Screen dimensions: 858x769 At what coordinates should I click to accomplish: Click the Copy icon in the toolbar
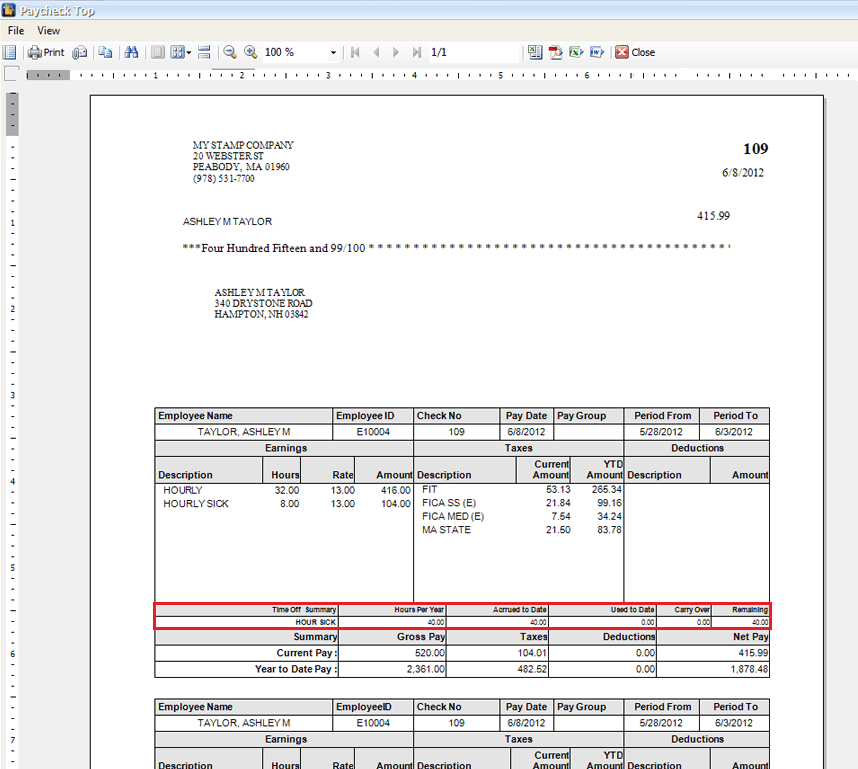[x=106, y=52]
